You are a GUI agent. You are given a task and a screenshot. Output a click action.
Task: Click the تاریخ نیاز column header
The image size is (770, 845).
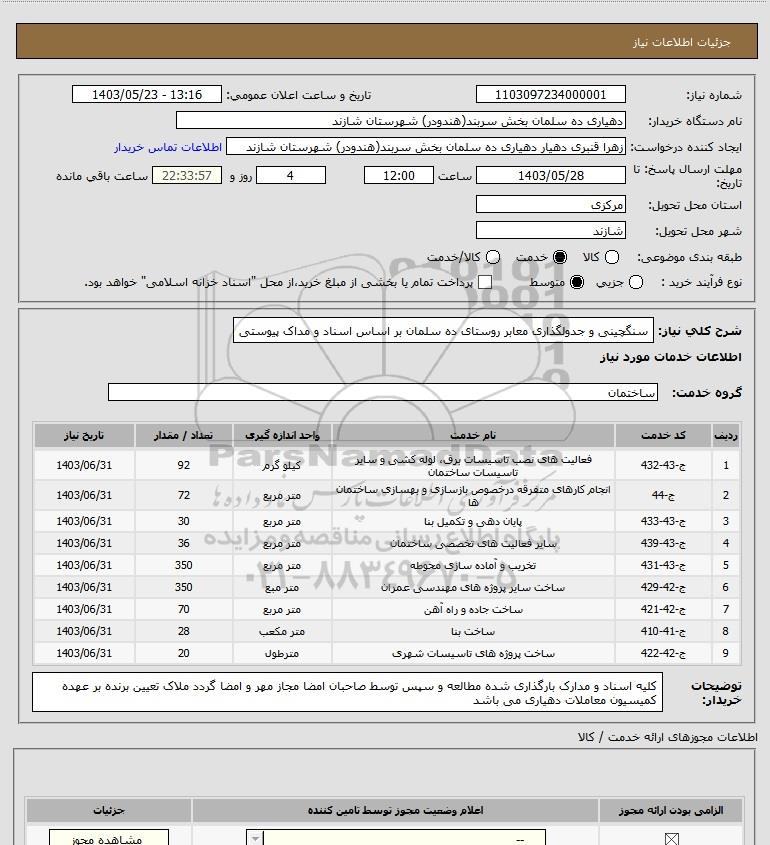84,435
